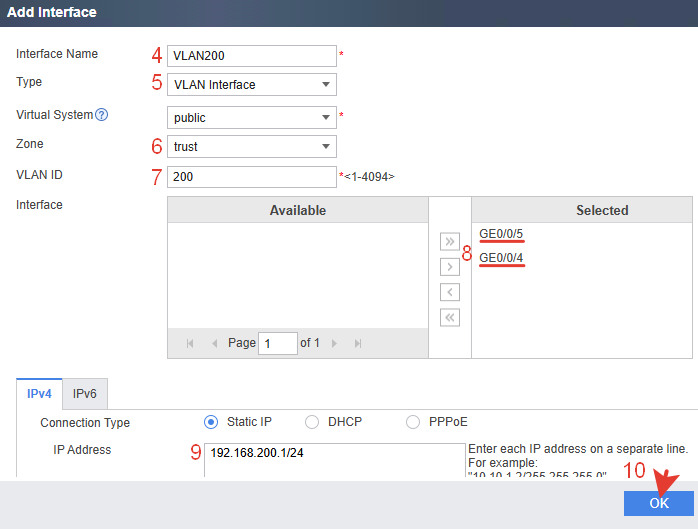Move all interfaces to Selected list
Image resolution: width=698 pixels, height=529 pixels.
[x=450, y=241]
